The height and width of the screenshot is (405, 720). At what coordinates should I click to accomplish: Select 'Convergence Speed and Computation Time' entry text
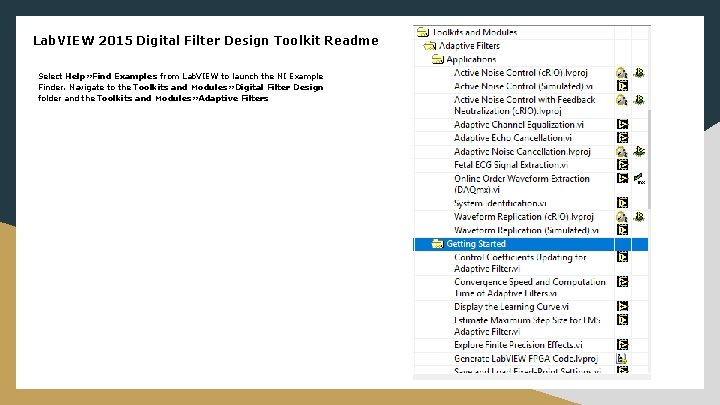coord(530,287)
